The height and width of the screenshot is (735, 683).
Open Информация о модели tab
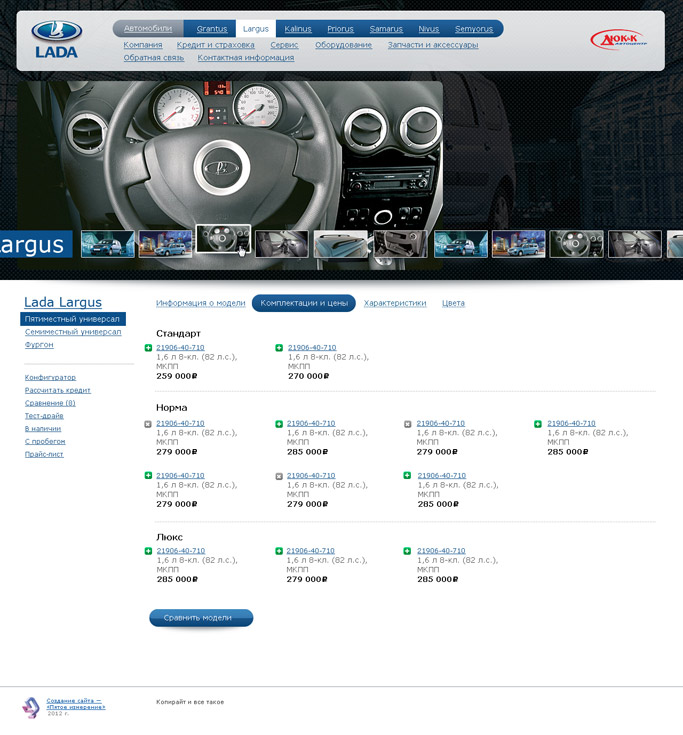[x=201, y=303]
